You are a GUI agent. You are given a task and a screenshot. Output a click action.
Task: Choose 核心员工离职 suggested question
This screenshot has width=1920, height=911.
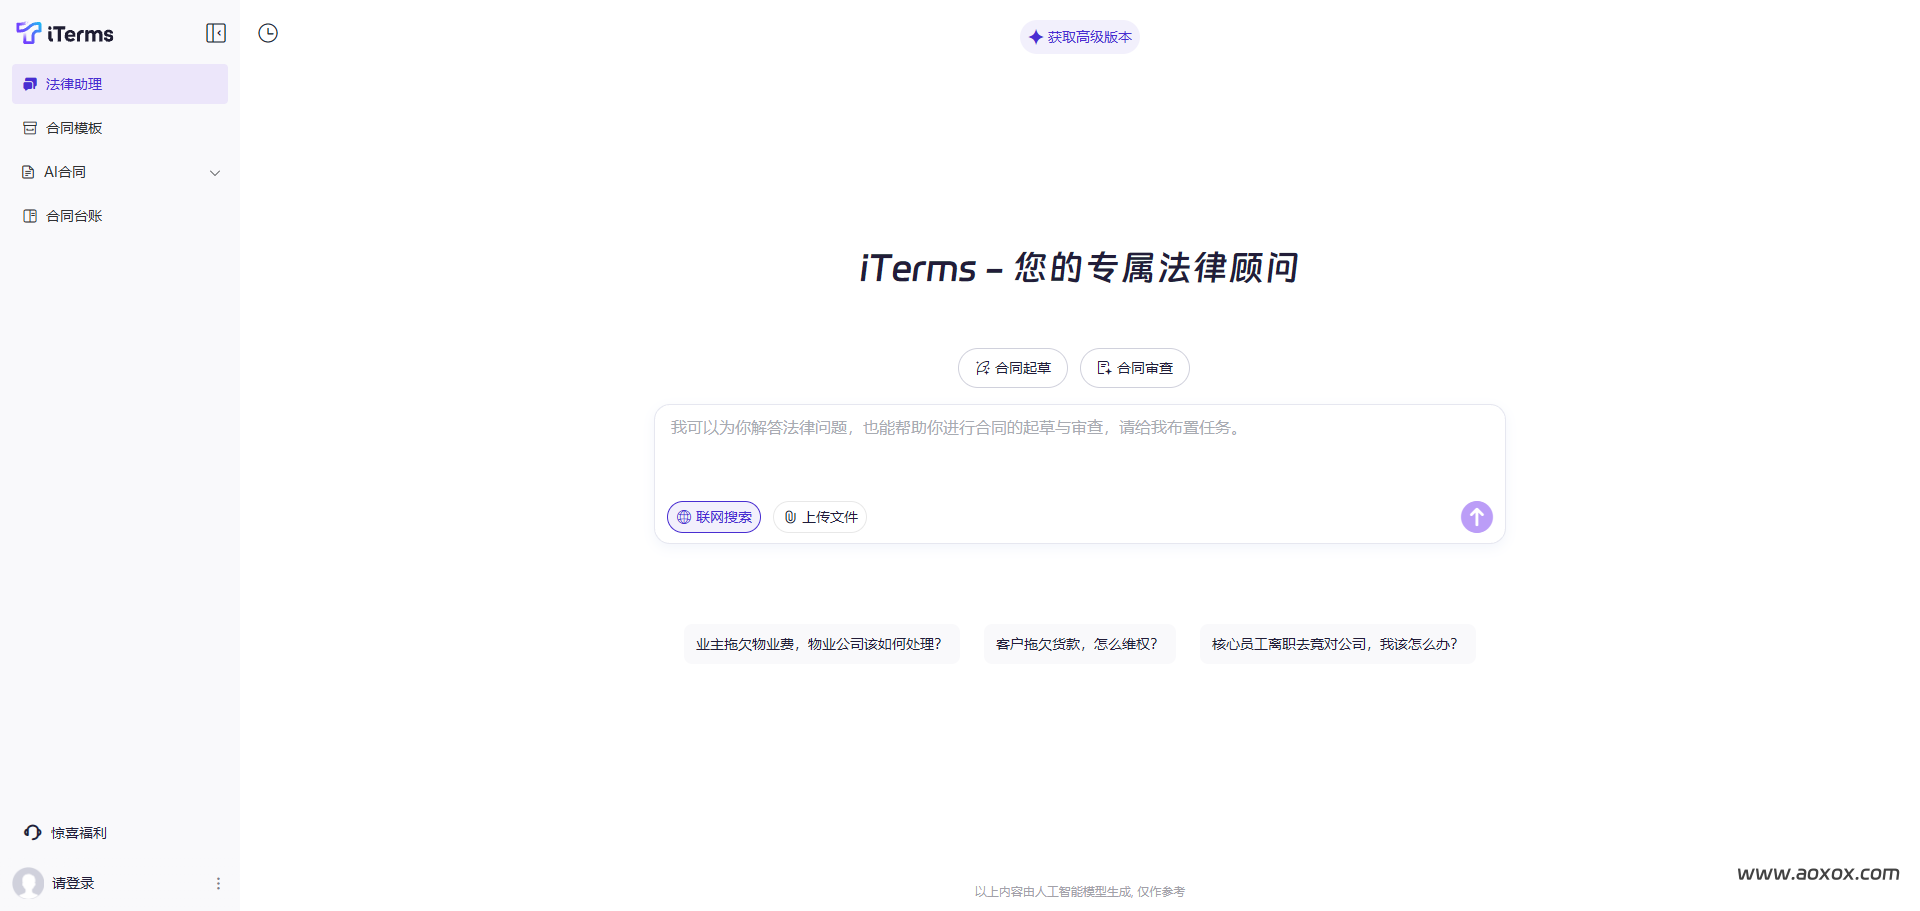coord(1338,644)
